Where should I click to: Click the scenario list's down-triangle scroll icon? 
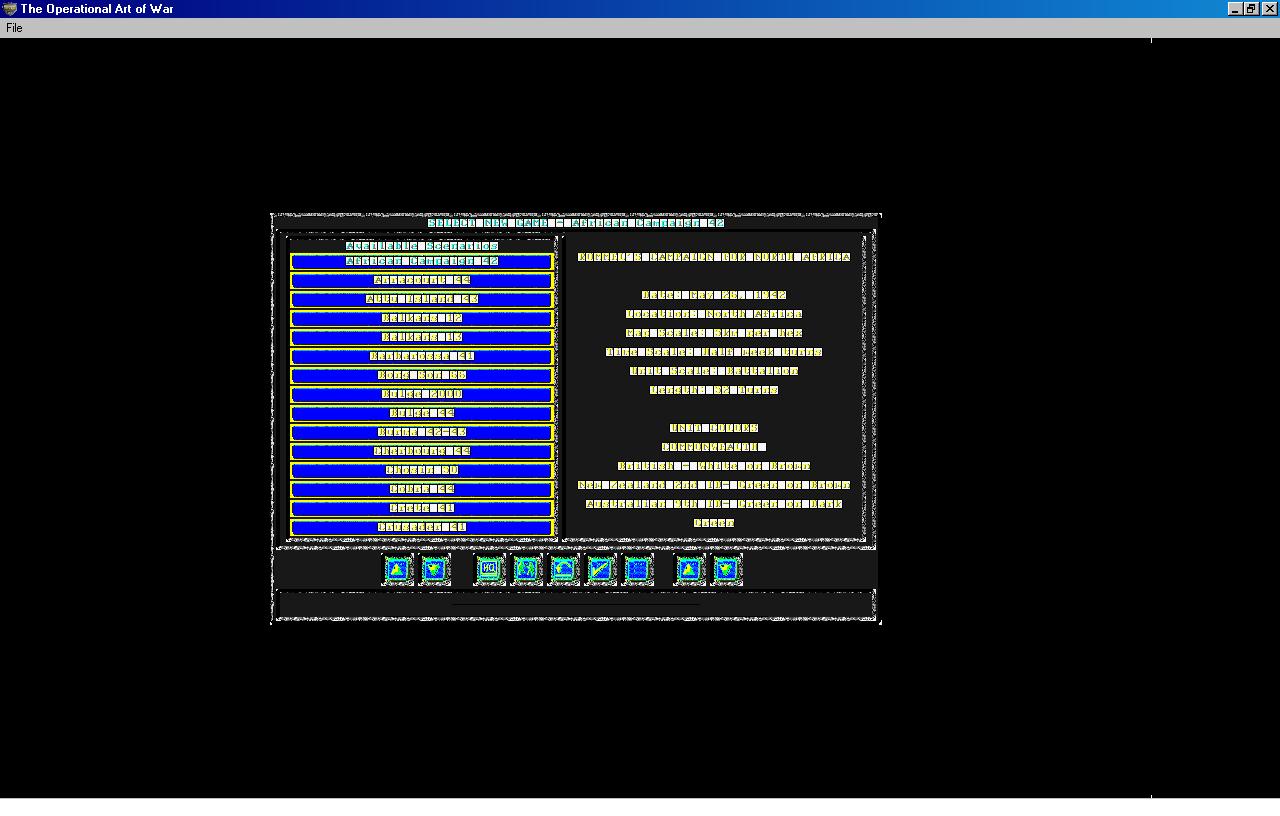click(435, 570)
